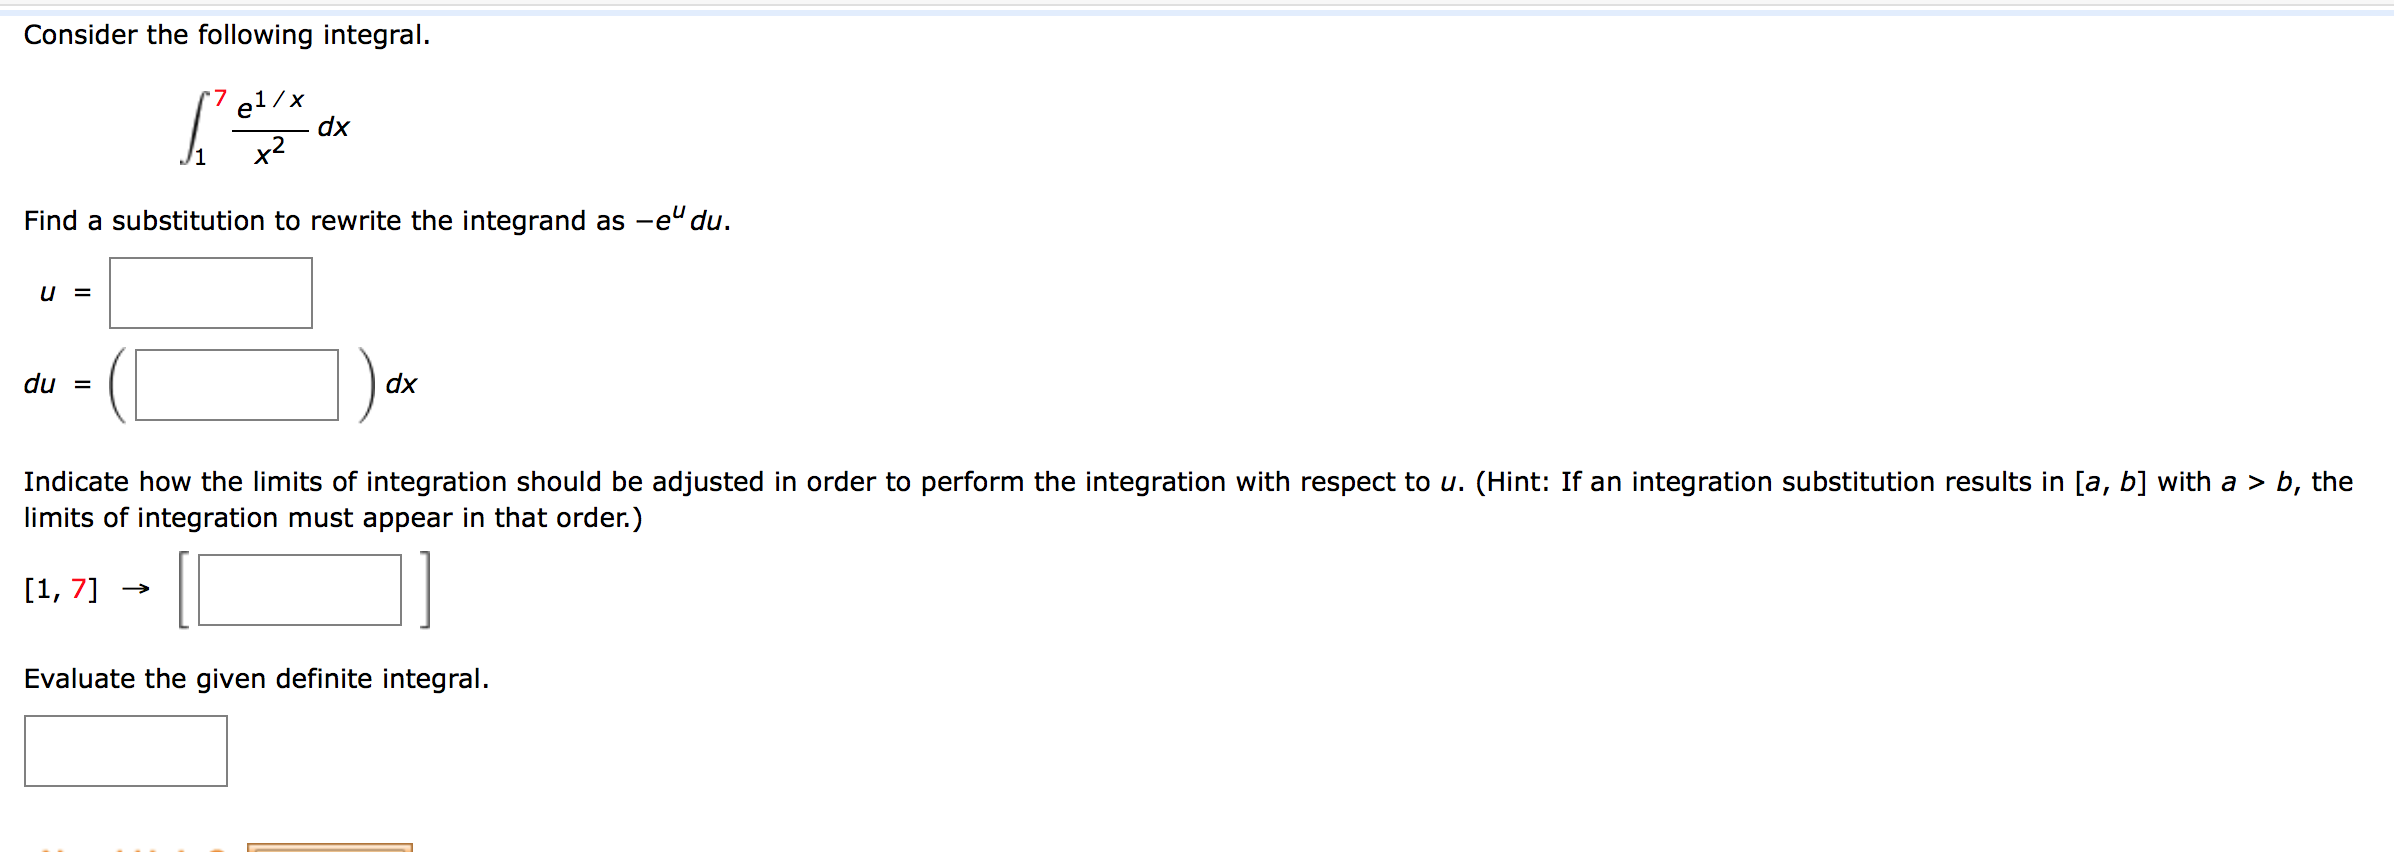Viewport: 2394px width, 852px height.
Task: Select the u substitution answer field
Action: pos(210,291)
